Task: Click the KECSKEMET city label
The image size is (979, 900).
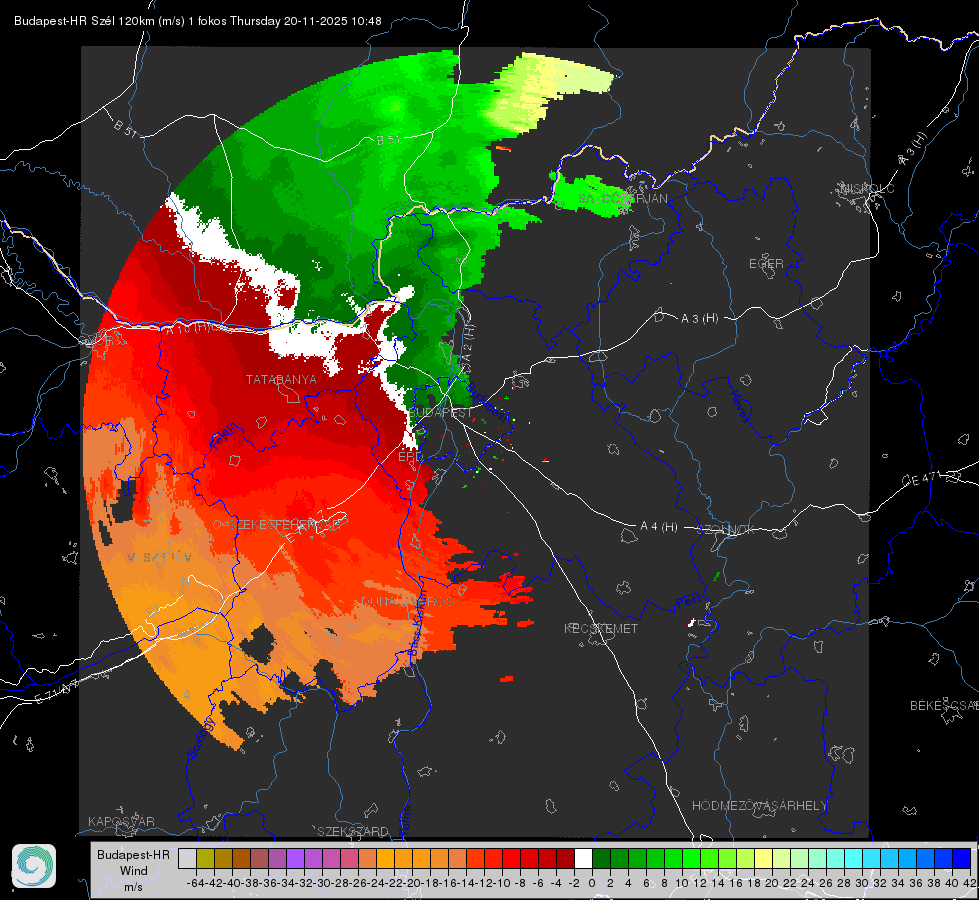Action: tap(601, 628)
